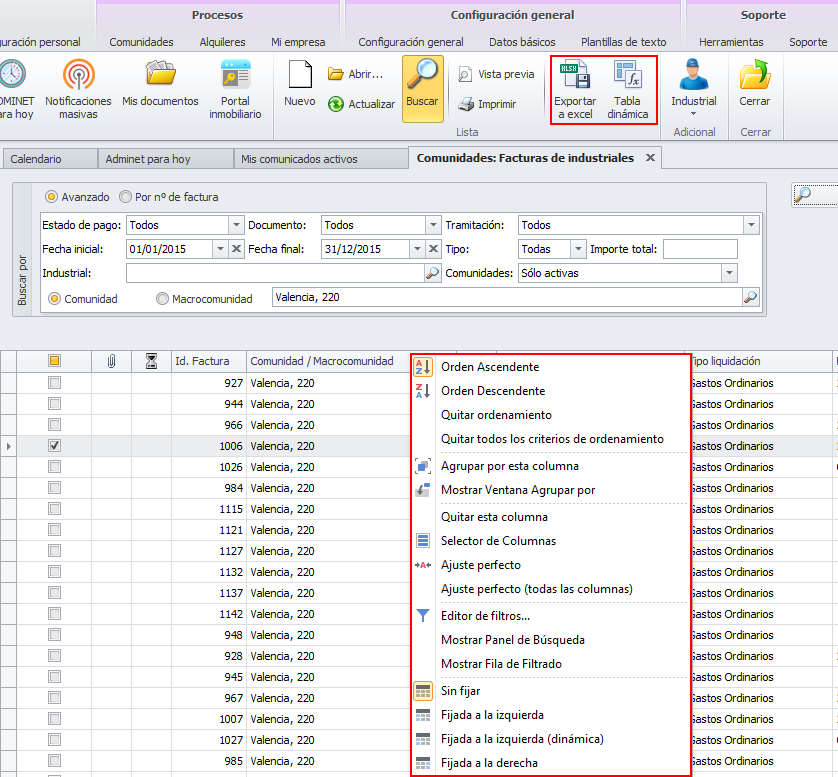The height and width of the screenshot is (777, 838).
Task: Uncheck the checkbox for invoice 1006
Action: click(55, 446)
